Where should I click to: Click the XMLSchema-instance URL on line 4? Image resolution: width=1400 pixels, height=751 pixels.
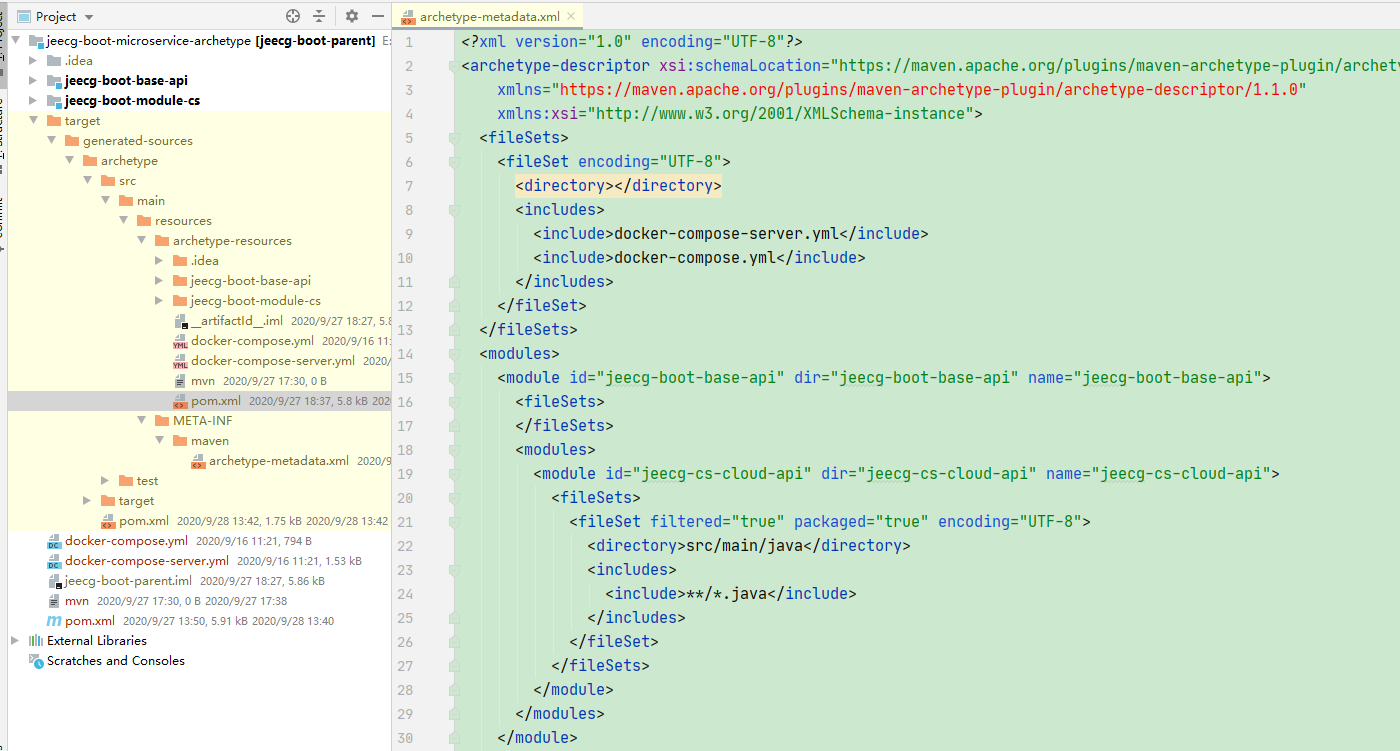click(x=781, y=114)
